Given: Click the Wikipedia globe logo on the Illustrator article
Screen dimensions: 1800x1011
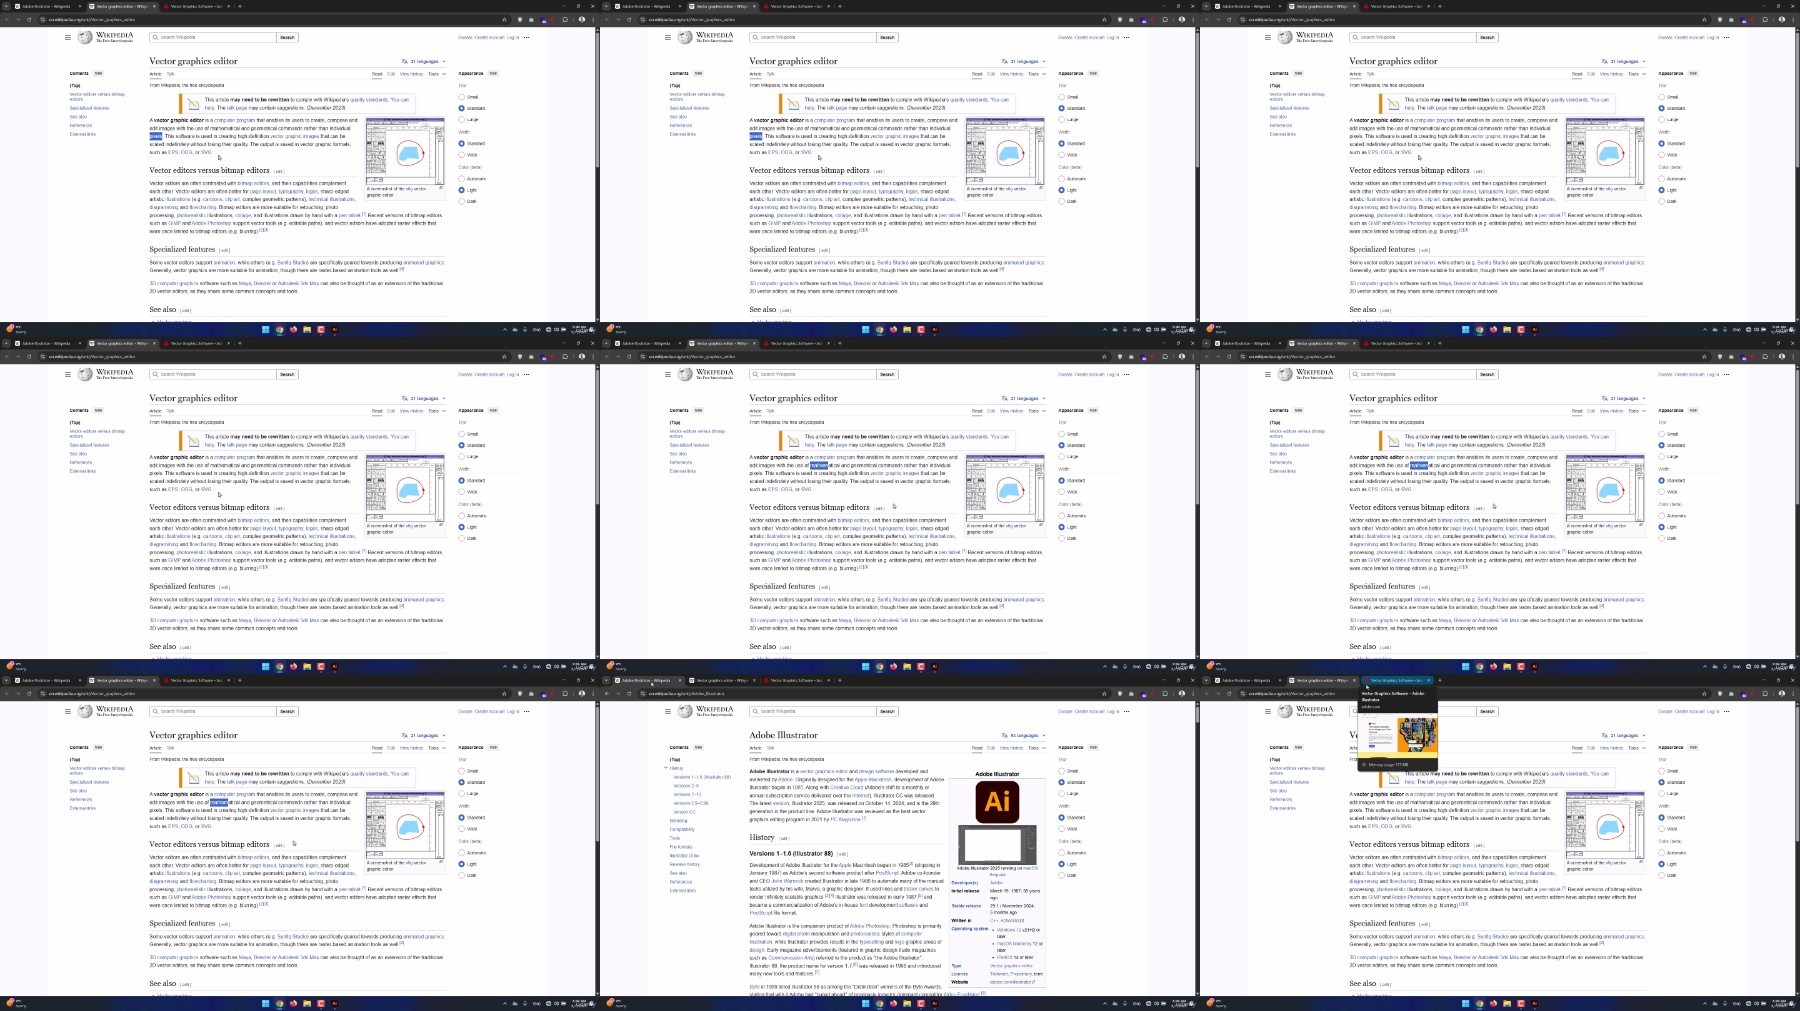Looking at the screenshot, I should (685, 711).
